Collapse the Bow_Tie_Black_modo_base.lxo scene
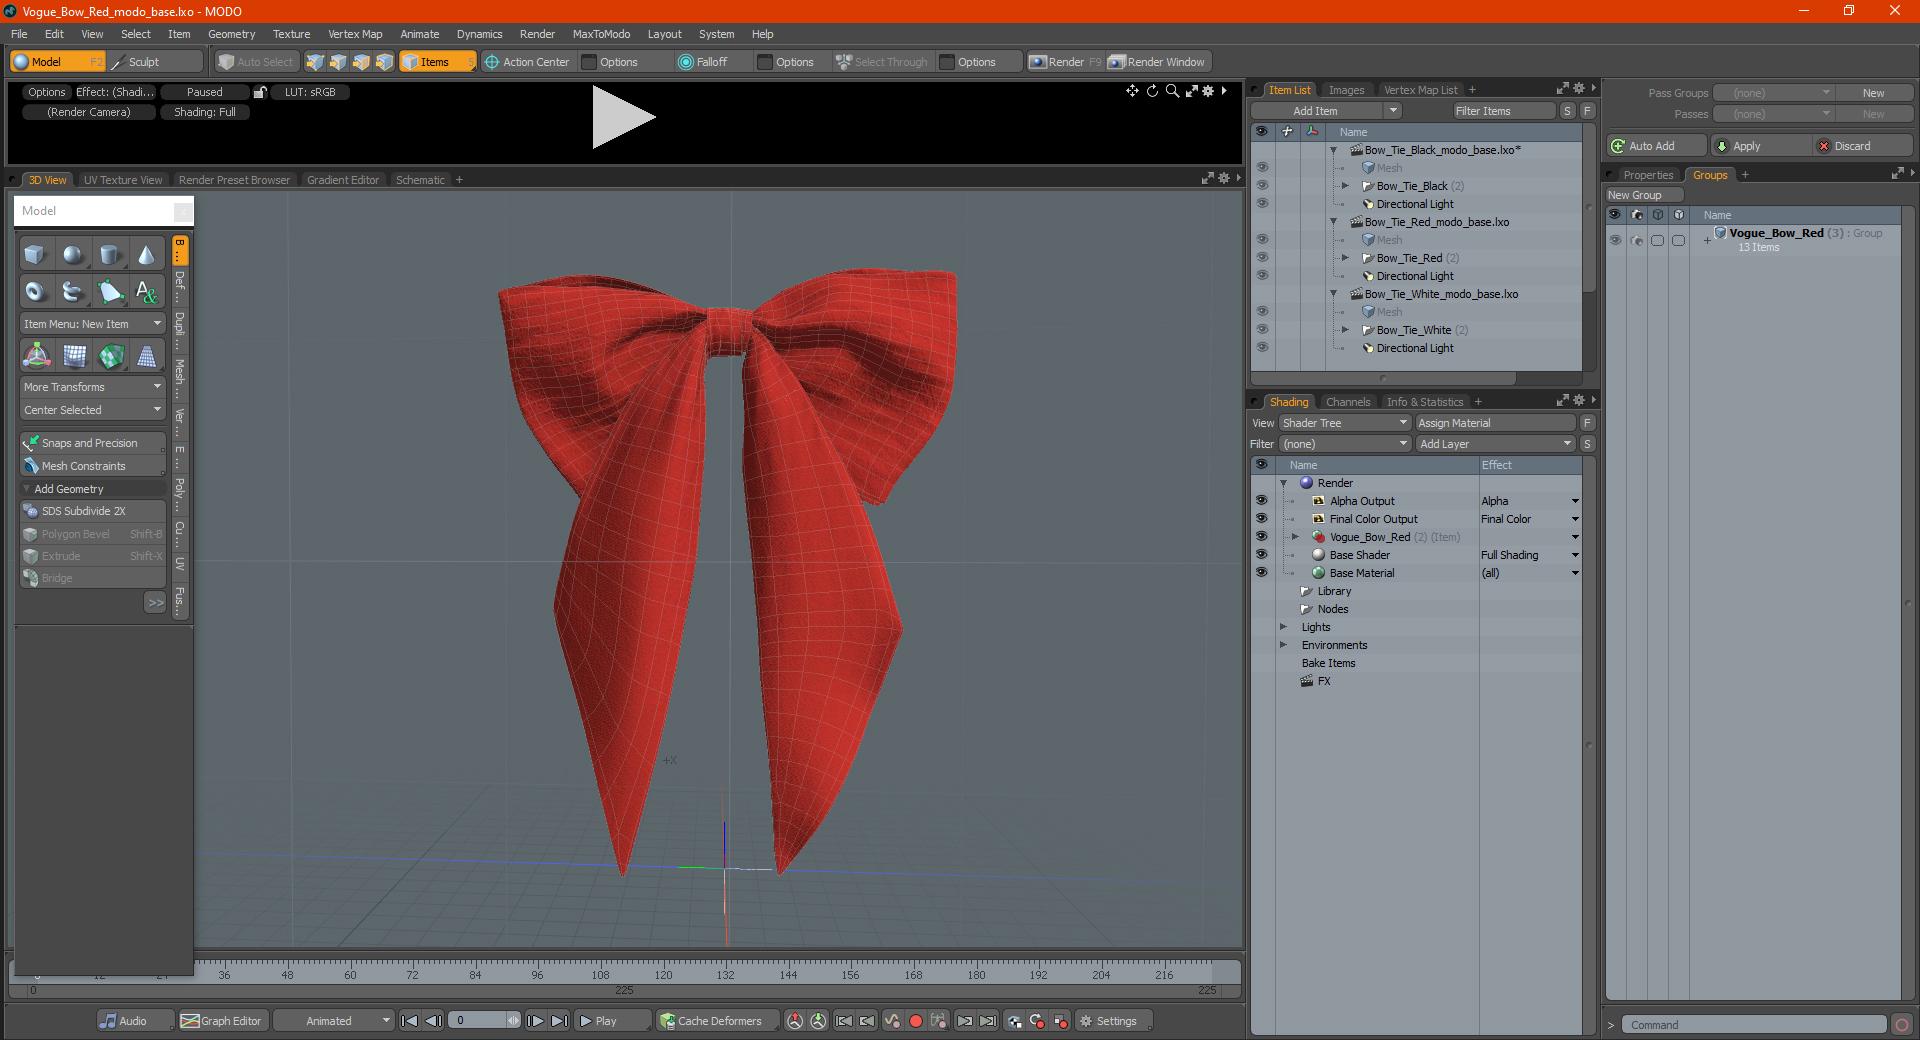 (x=1333, y=150)
